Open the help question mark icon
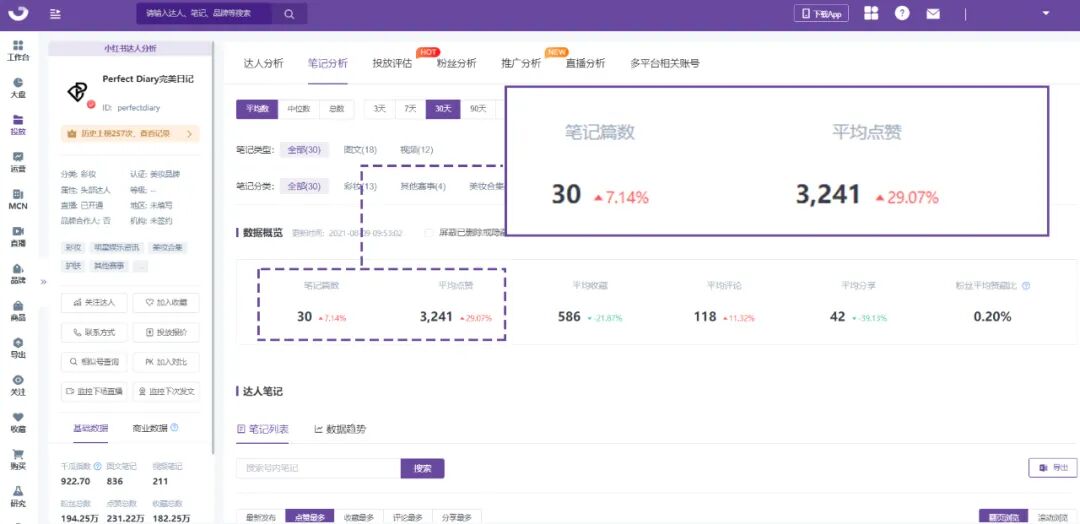Image resolution: width=1080 pixels, height=524 pixels. click(x=902, y=14)
